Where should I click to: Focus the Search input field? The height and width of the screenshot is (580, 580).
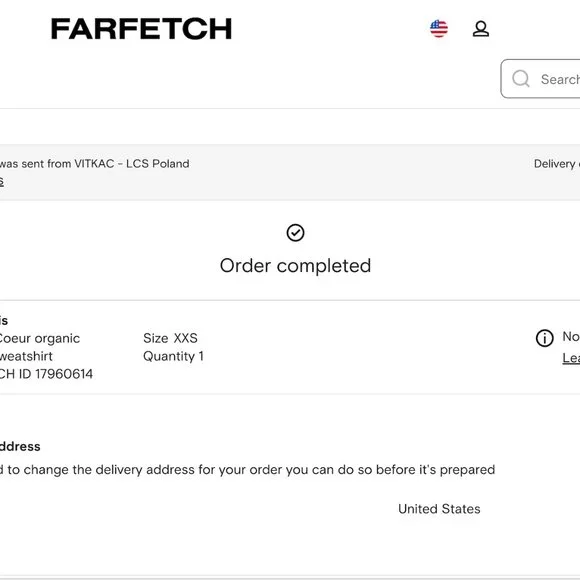[540, 79]
